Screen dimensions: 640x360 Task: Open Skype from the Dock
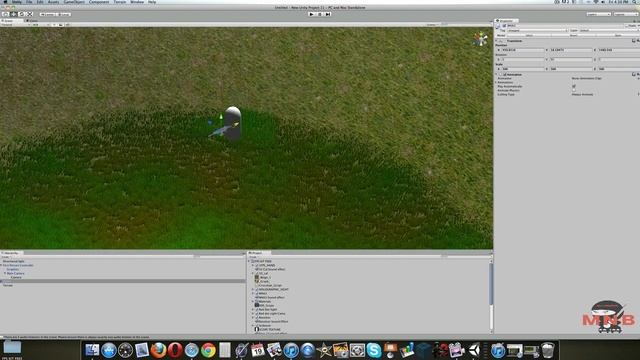373,350
